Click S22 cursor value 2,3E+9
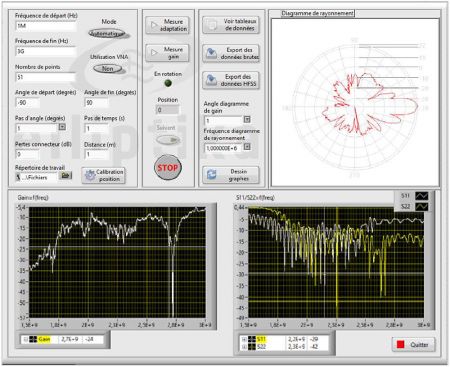450x367 pixels. (296, 347)
